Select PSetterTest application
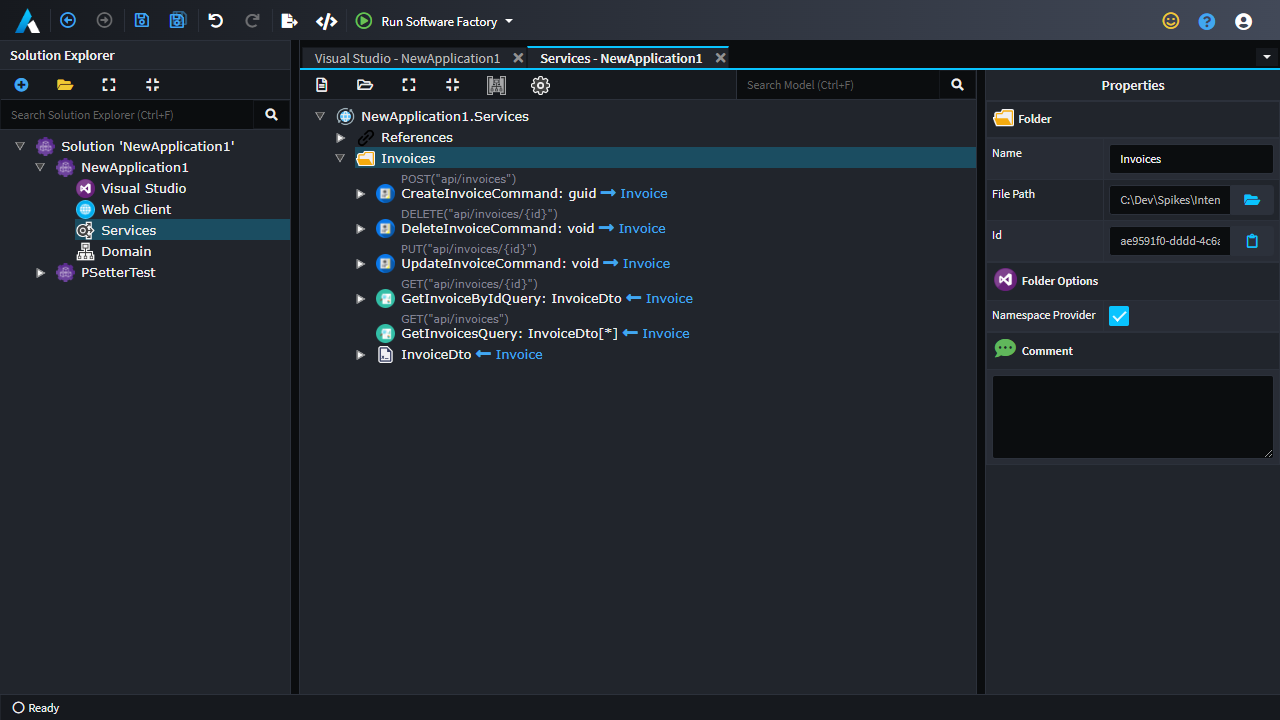The width and height of the screenshot is (1280, 720). click(x=118, y=272)
